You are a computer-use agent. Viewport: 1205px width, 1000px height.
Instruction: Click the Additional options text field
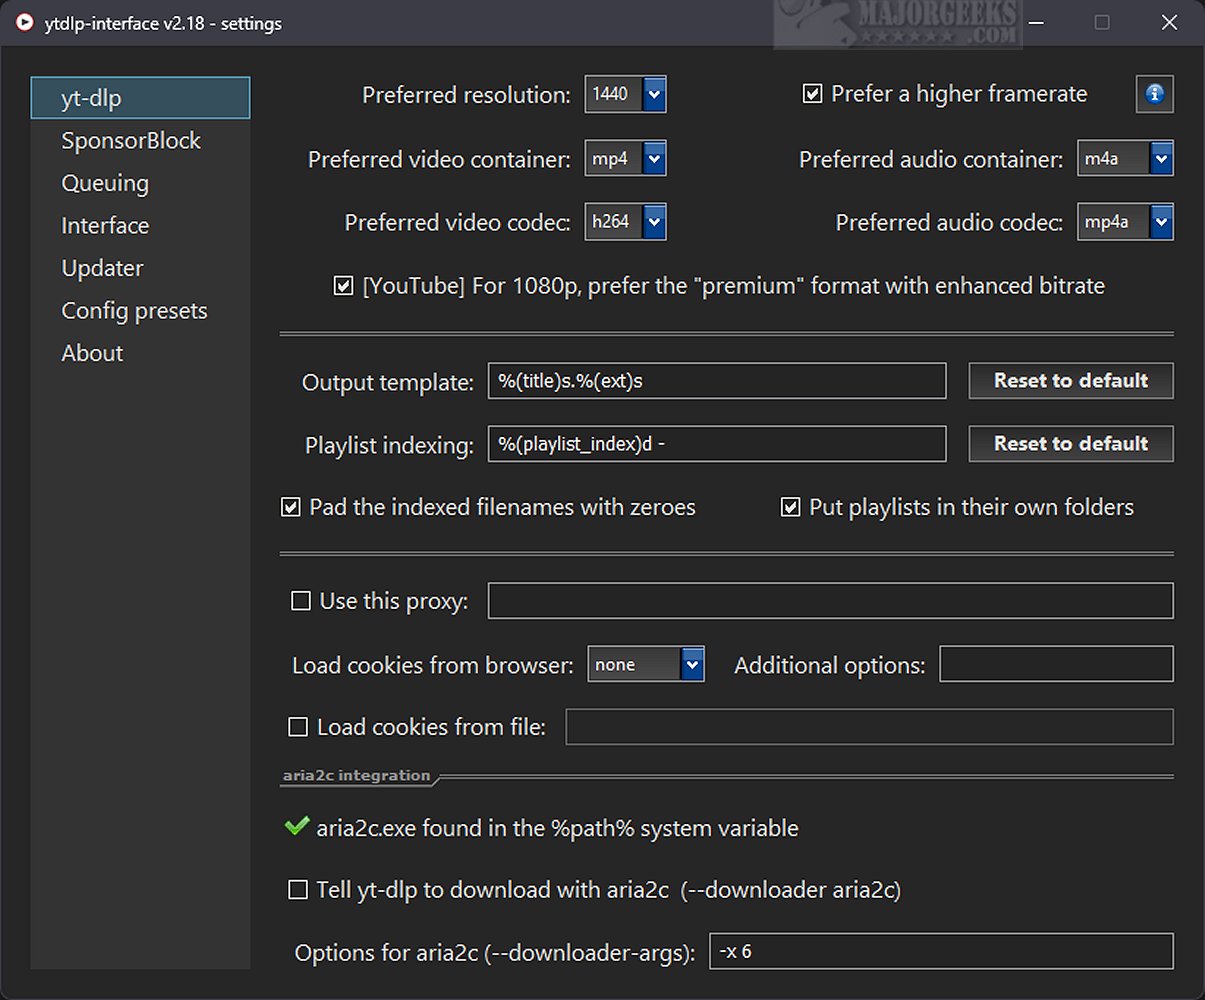click(1056, 664)
